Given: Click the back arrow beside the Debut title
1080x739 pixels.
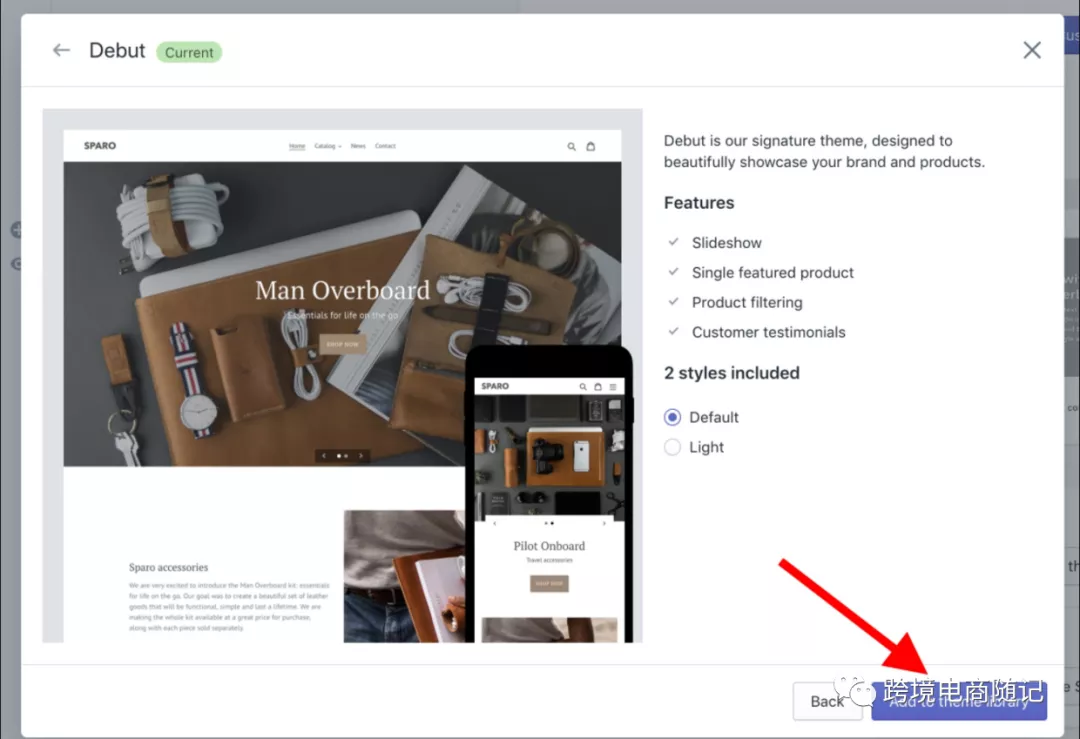Looking at the screenshot, I should [x=60, y=50].
